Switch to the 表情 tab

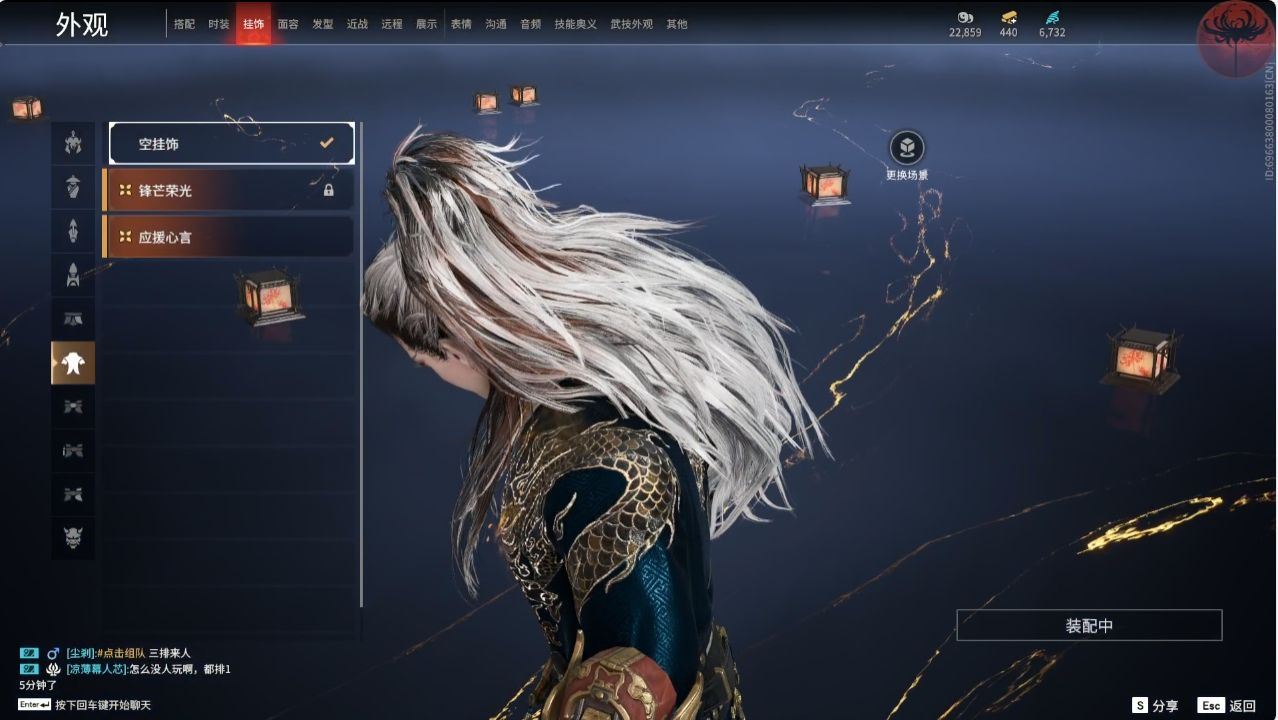[459, 24]
